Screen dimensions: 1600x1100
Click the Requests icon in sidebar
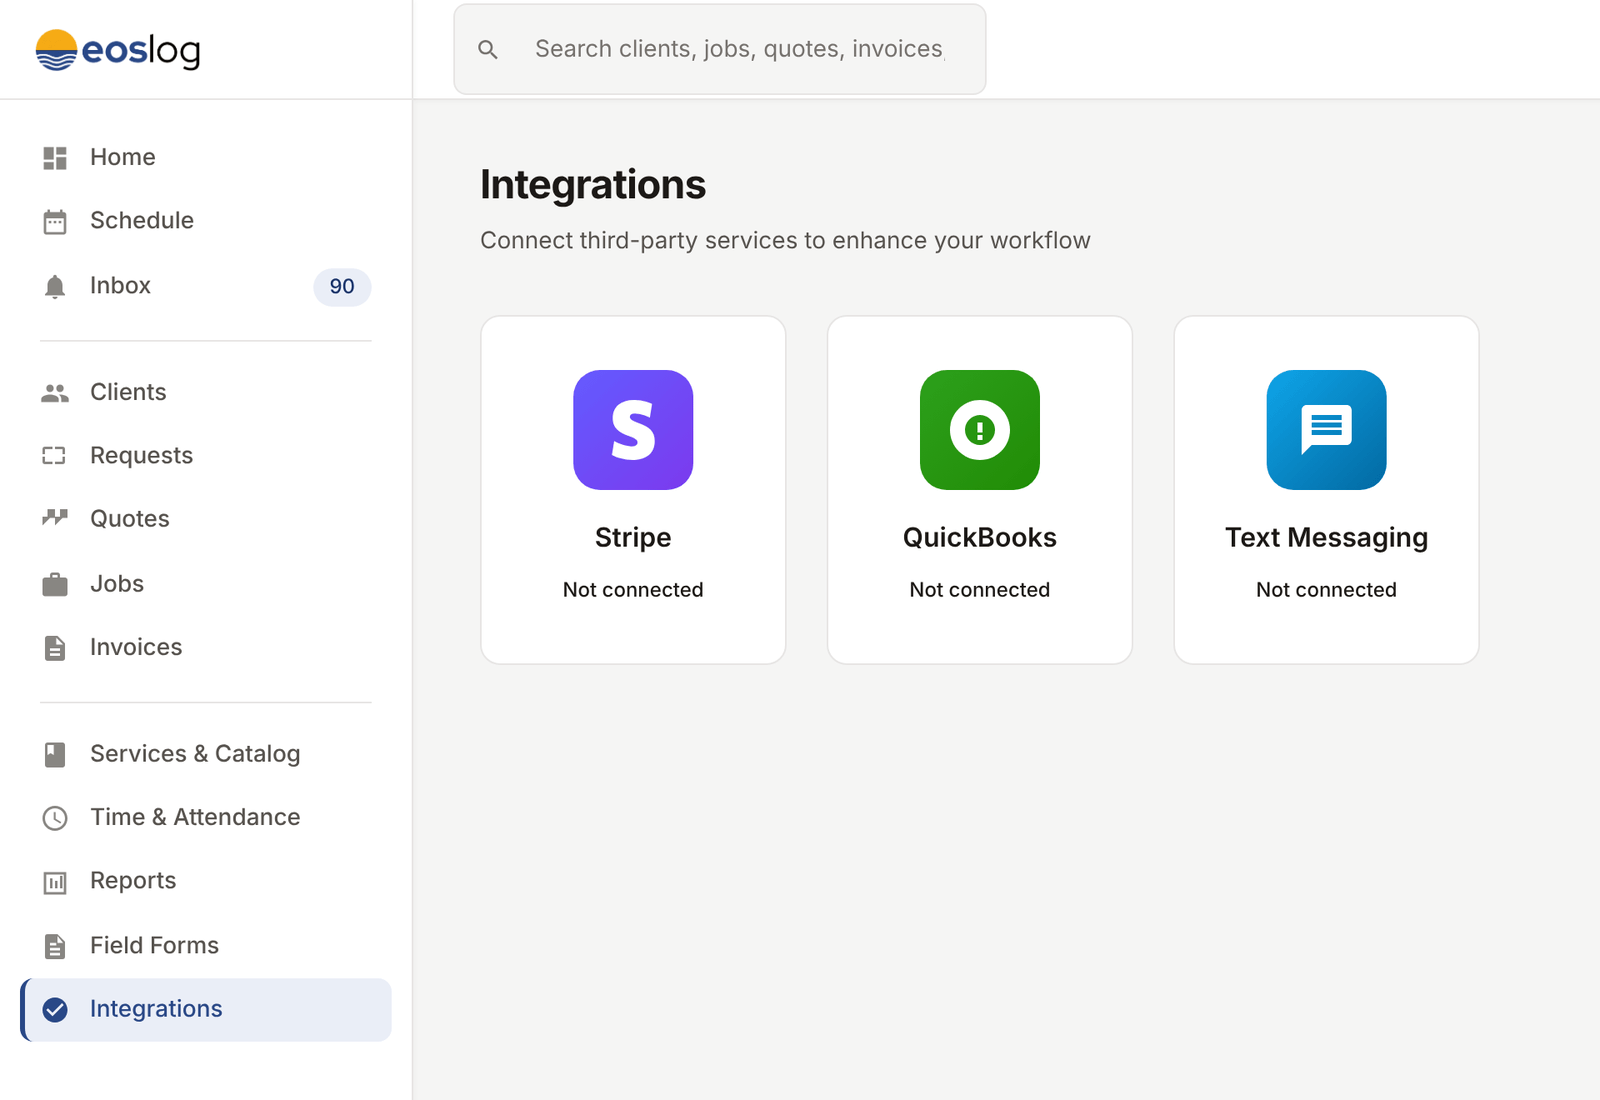coord(54,456)
